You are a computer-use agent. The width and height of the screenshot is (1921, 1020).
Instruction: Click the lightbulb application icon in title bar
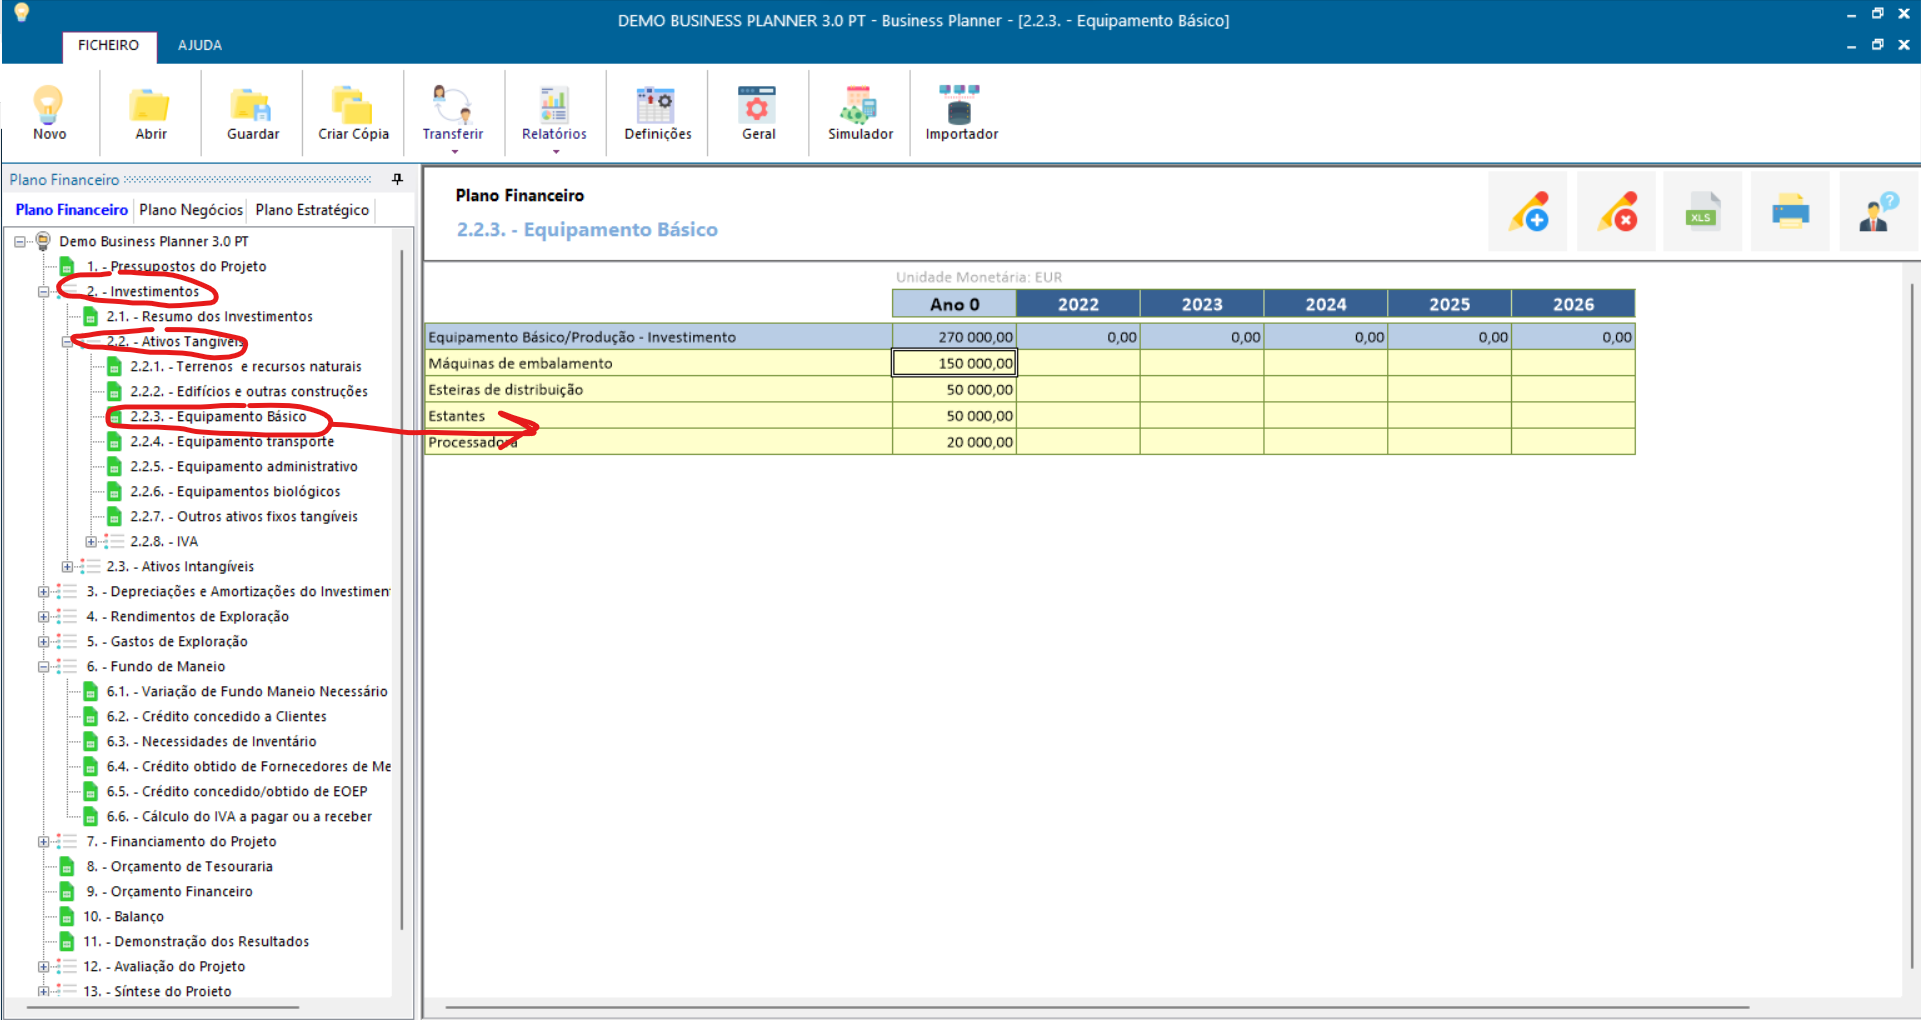[x=21, y=12]
